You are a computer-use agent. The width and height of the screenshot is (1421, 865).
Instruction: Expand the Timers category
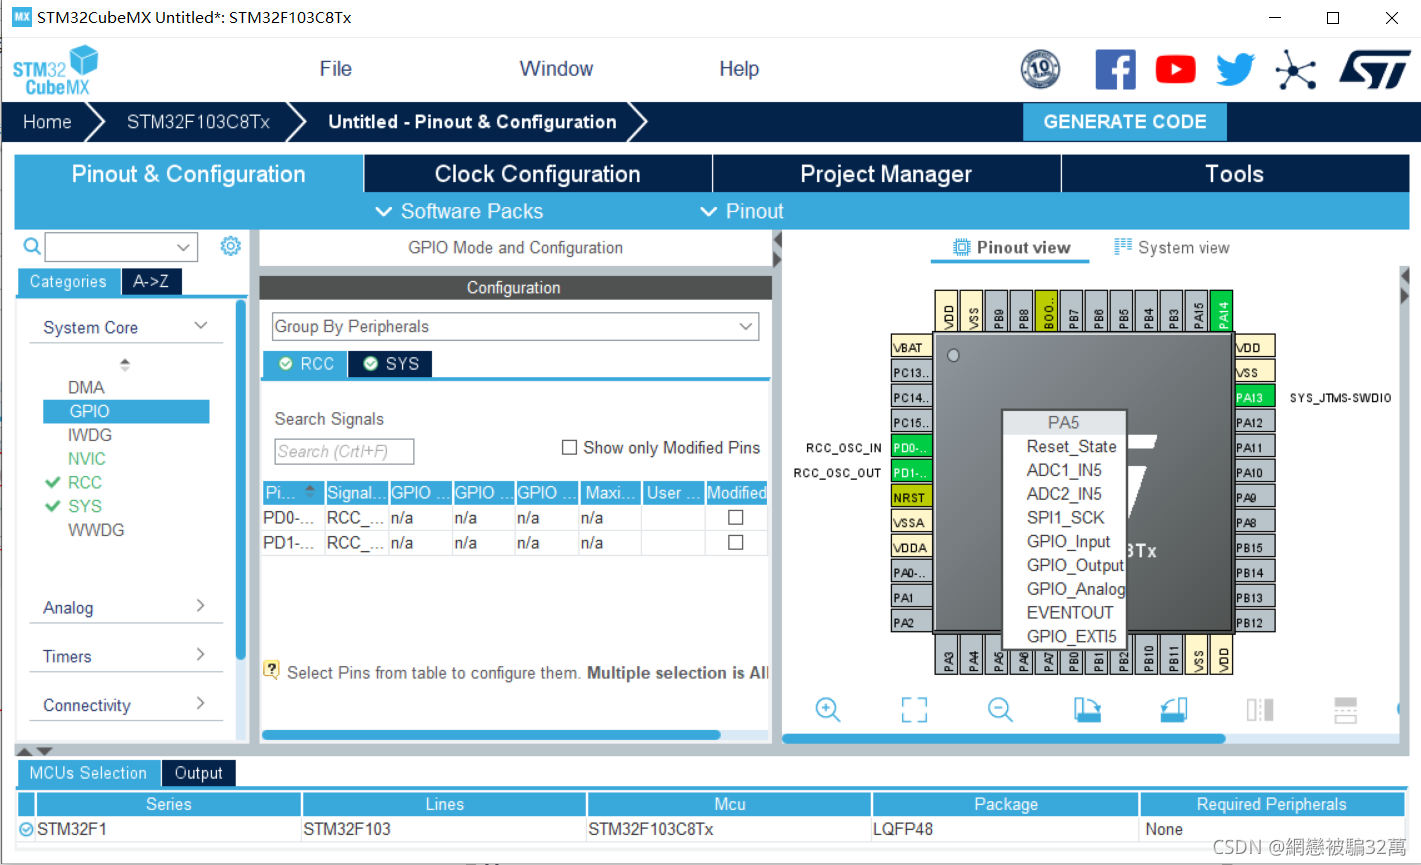click(201, 655)
